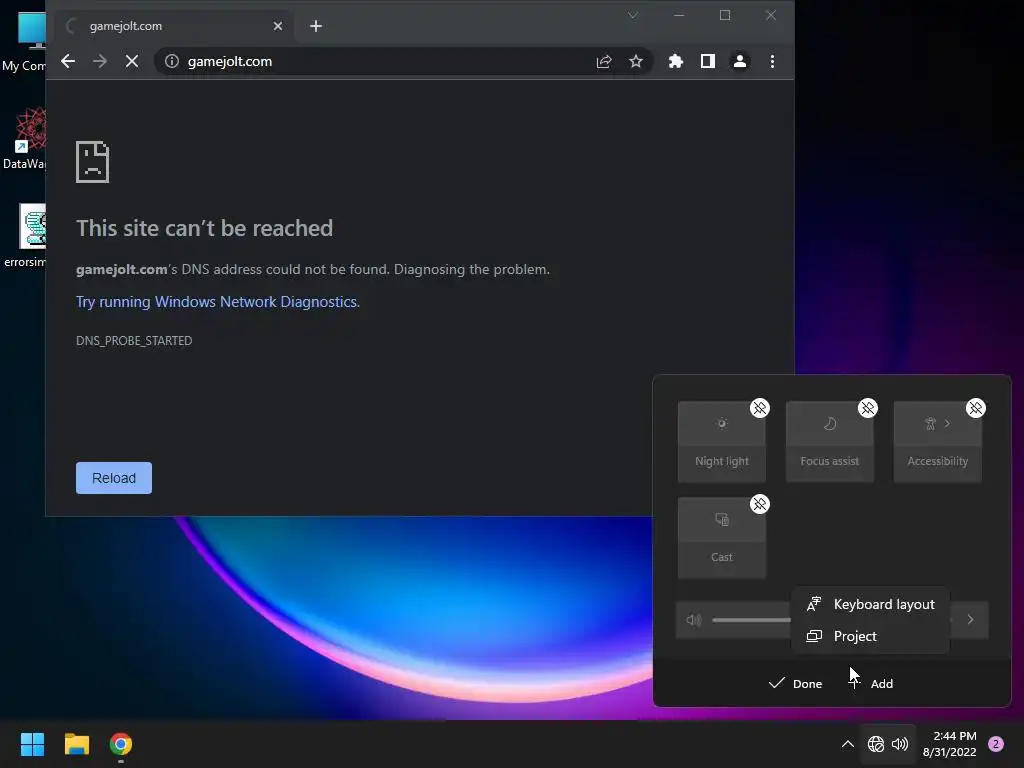Select Project from Add menu

871,636
